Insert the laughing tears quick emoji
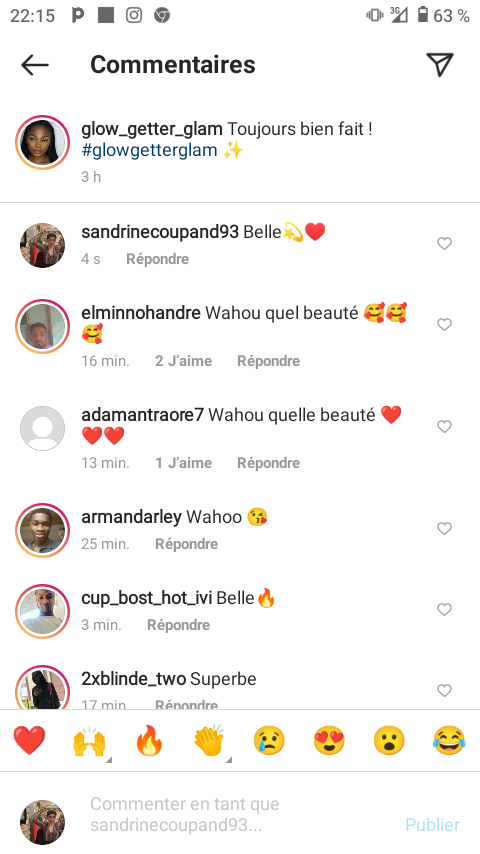The height and width of the screenshot is (854, 480). point(449,740)
